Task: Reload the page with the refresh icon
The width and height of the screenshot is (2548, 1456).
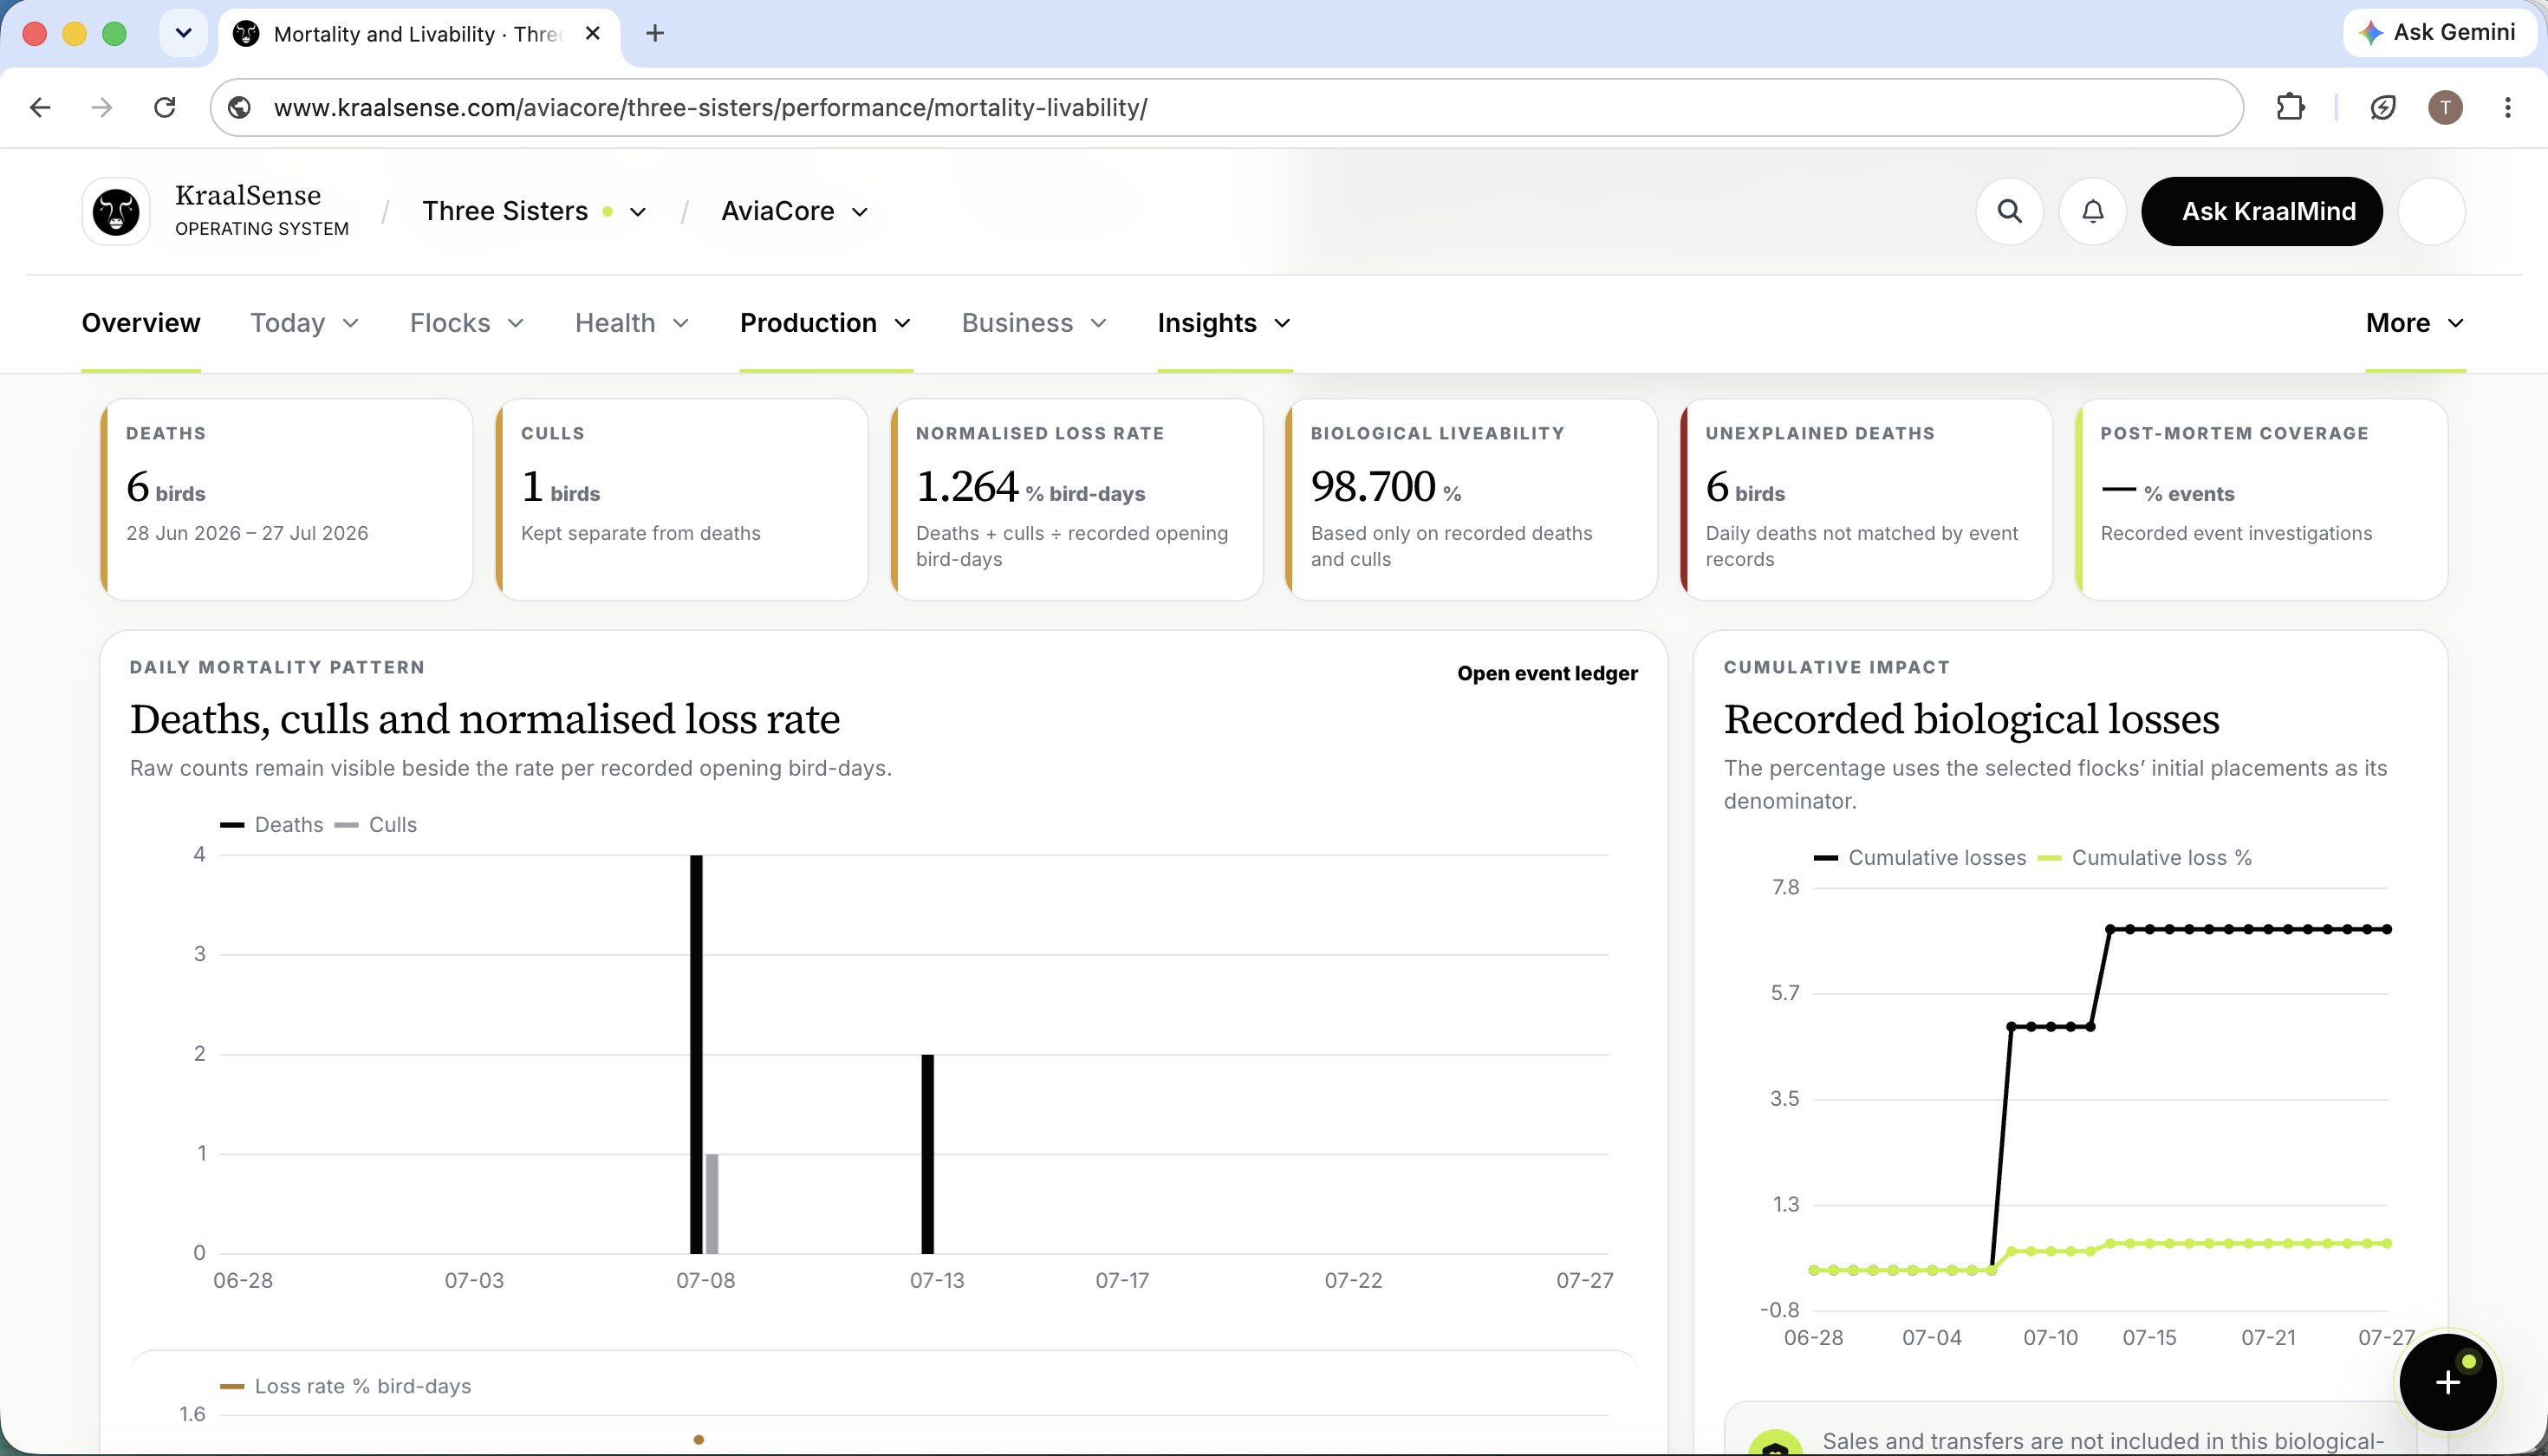Action: [x=165, y=107]
